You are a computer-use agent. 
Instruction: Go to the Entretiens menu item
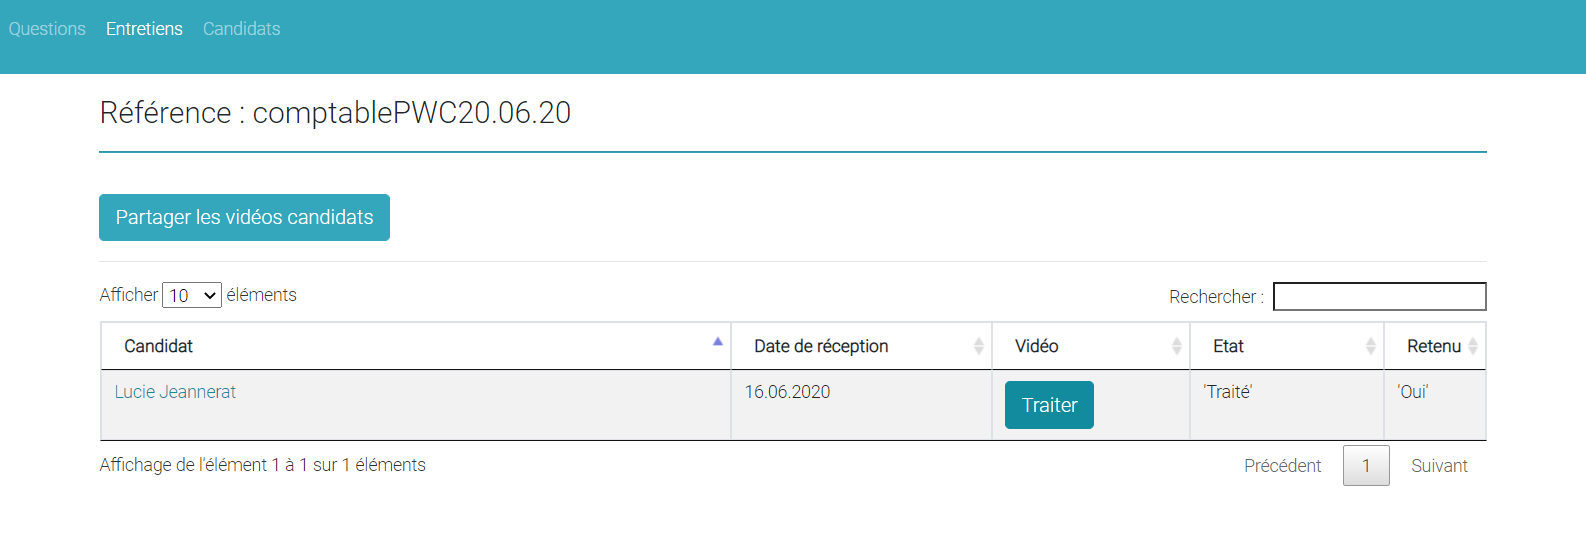pyautogui.click(x=144, y=29)
